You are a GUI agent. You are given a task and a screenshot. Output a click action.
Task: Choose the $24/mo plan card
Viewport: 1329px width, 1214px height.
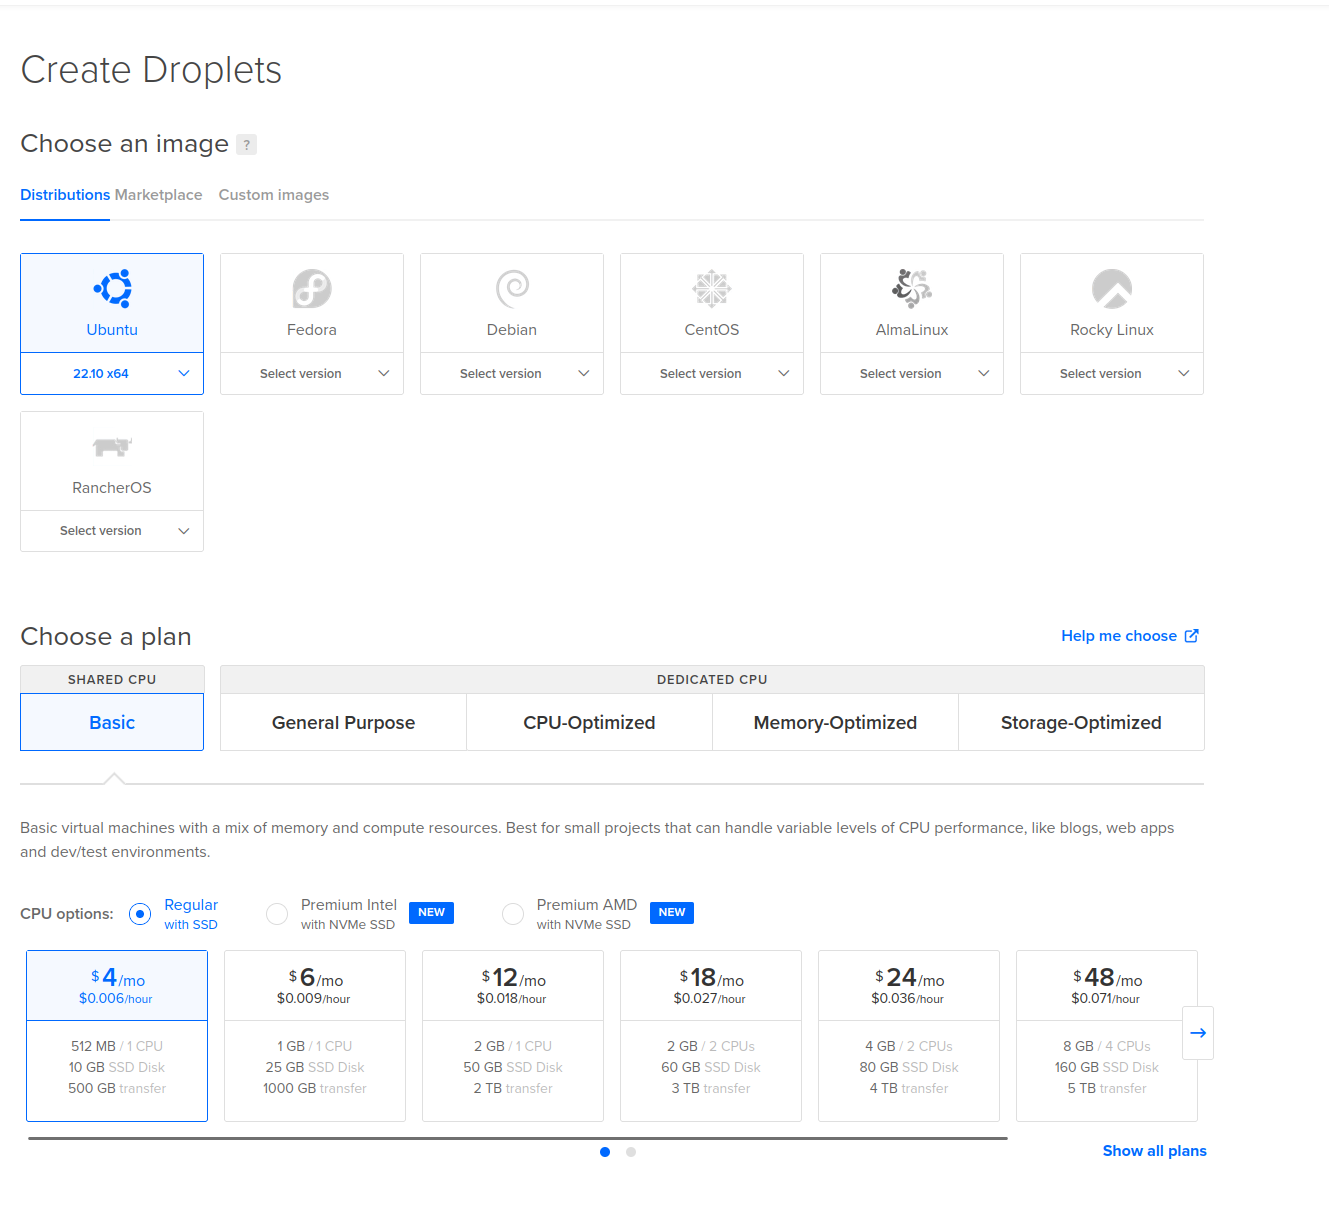[x=909, y=1036]
